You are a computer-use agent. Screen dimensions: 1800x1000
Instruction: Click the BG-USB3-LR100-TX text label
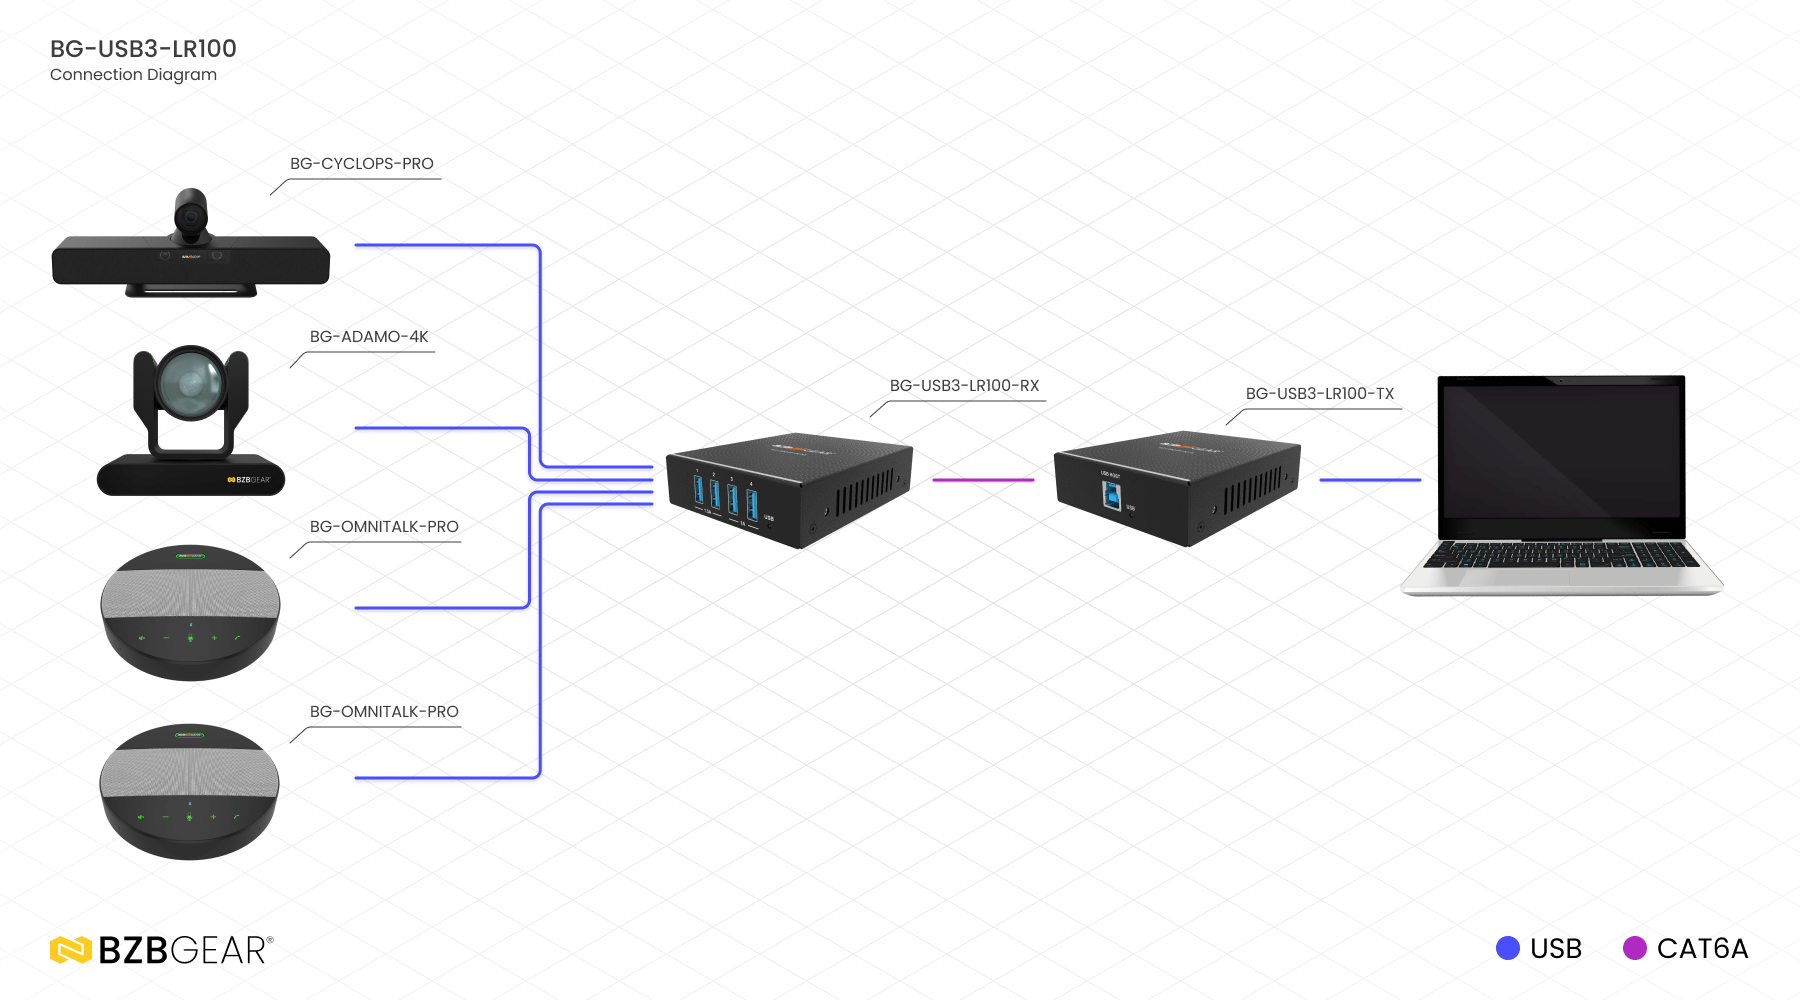(x=1319, y=394)
